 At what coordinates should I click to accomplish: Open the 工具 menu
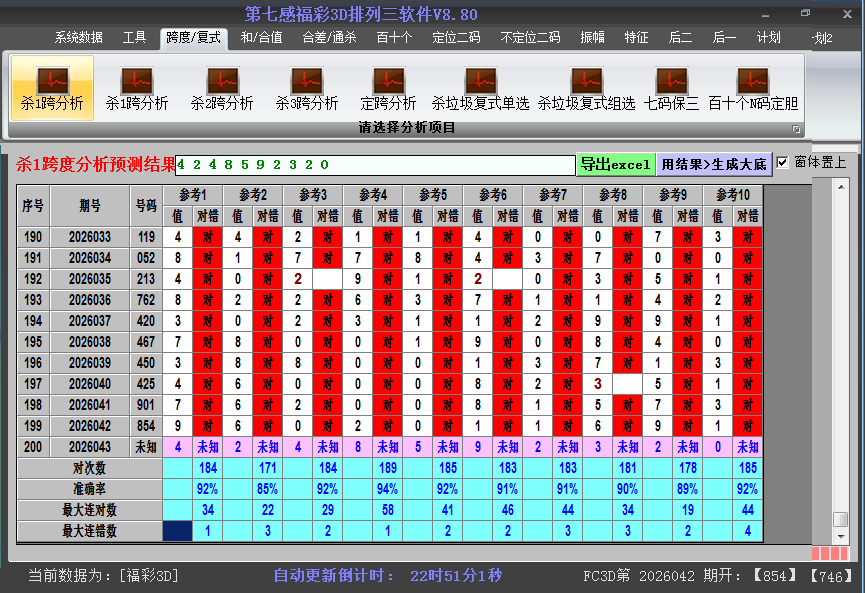pyautogui.click(x=133, y=38)
